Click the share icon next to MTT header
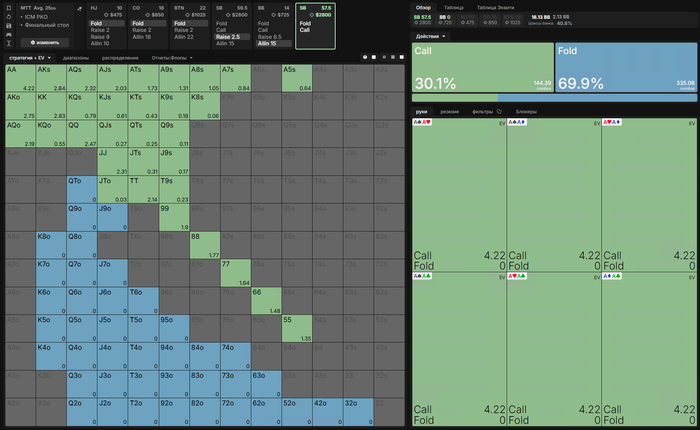700x430 pixels. [x=79, y=8]
